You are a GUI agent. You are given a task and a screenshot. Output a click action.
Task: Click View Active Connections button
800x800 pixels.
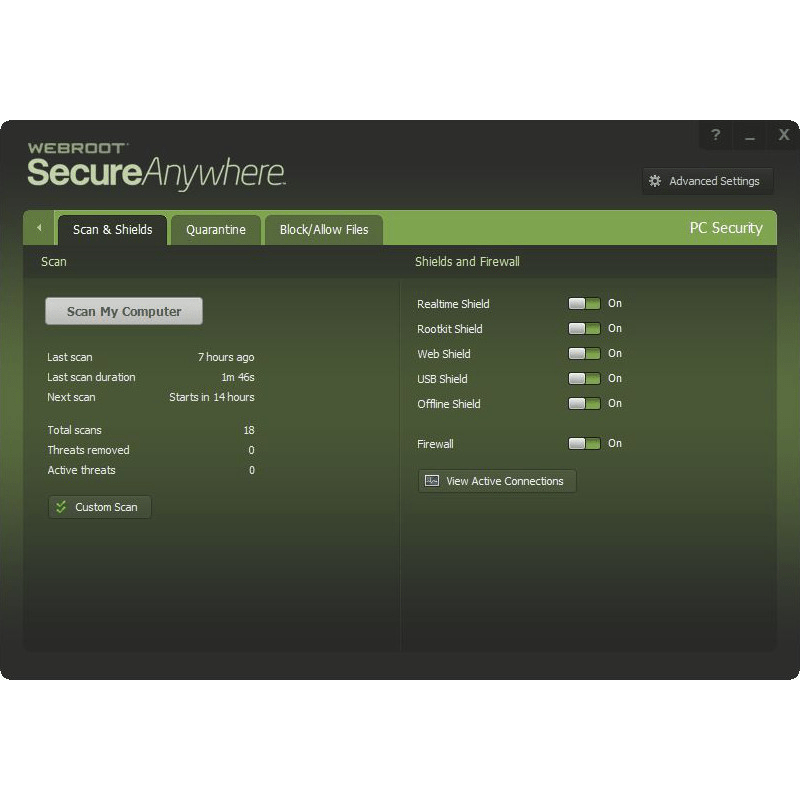coord(497,481)
